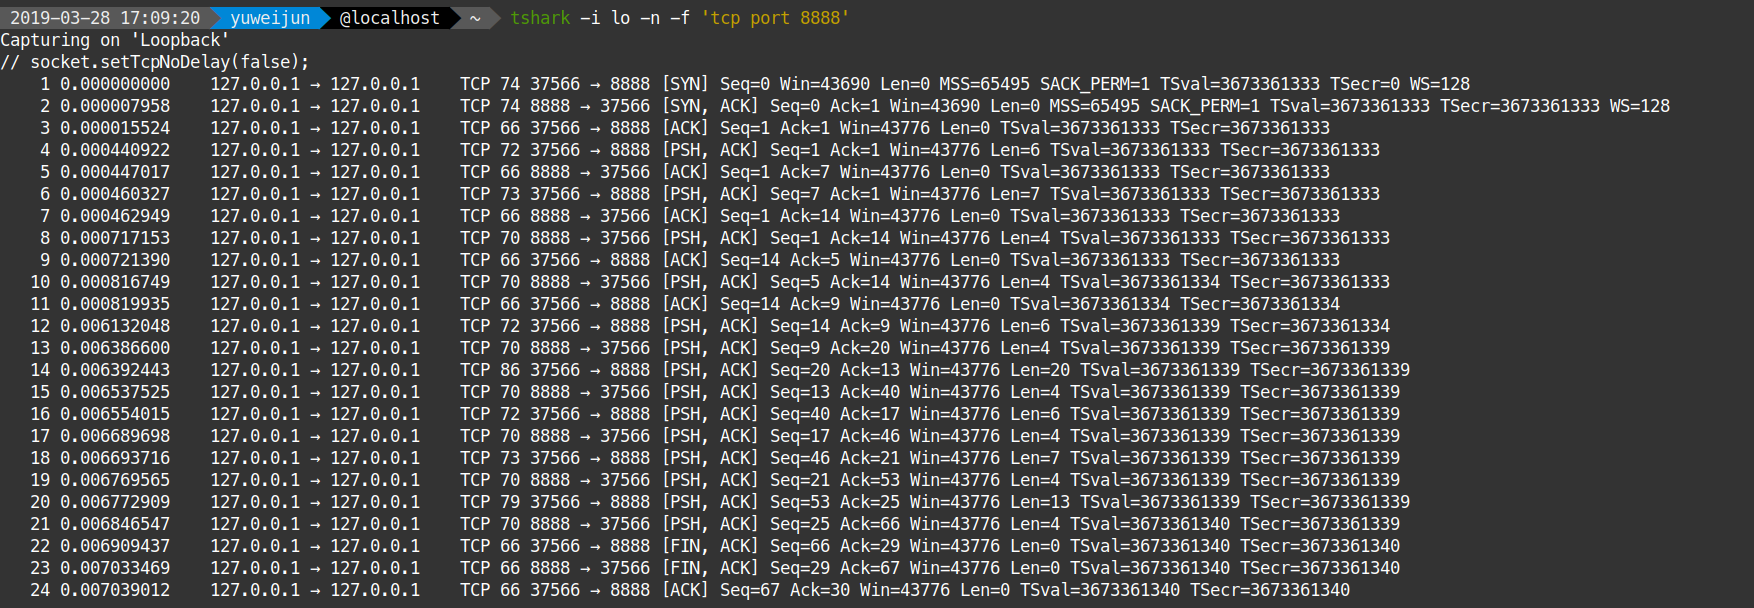The width and height of the screenshot is (1754, 608).
Task: Place cursor on the tshark command word
Action: tap(540, 18)
